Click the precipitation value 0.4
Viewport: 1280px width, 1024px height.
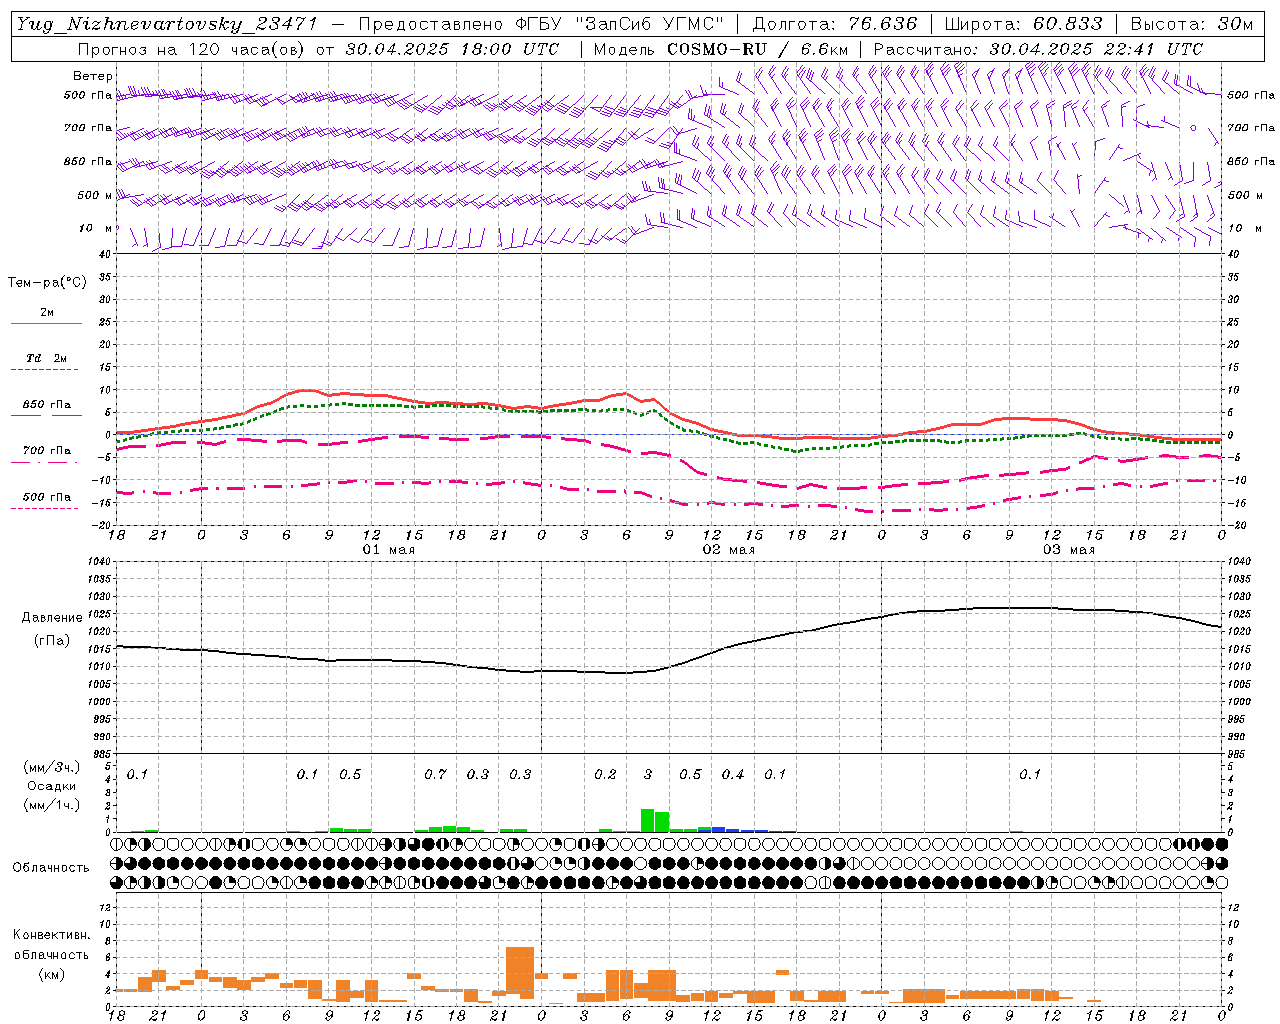pyautogui.click(x=733, y=775)
